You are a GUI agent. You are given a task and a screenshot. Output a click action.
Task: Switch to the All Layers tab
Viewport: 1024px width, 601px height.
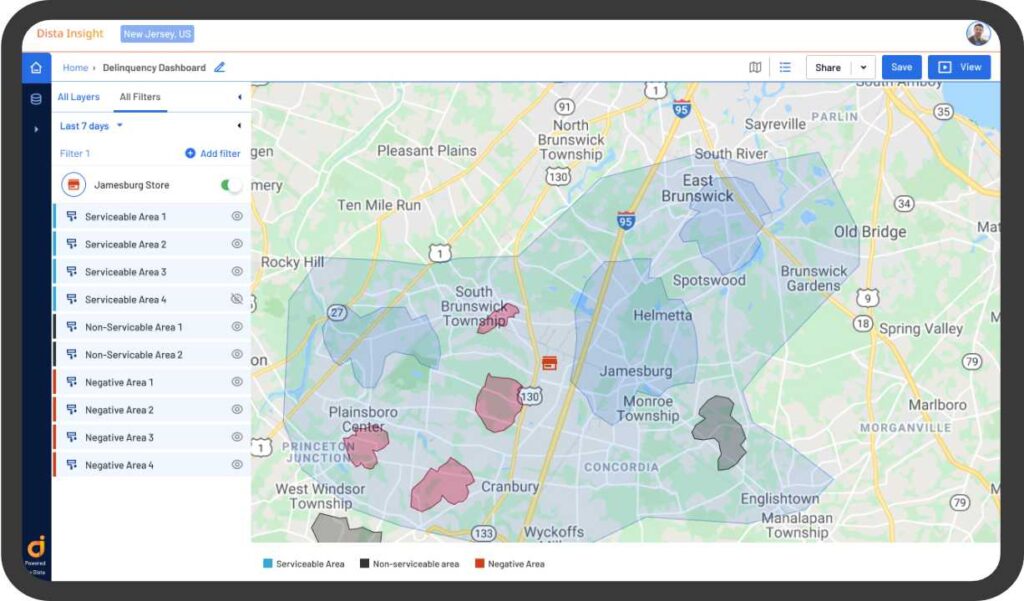coord(78,97)
